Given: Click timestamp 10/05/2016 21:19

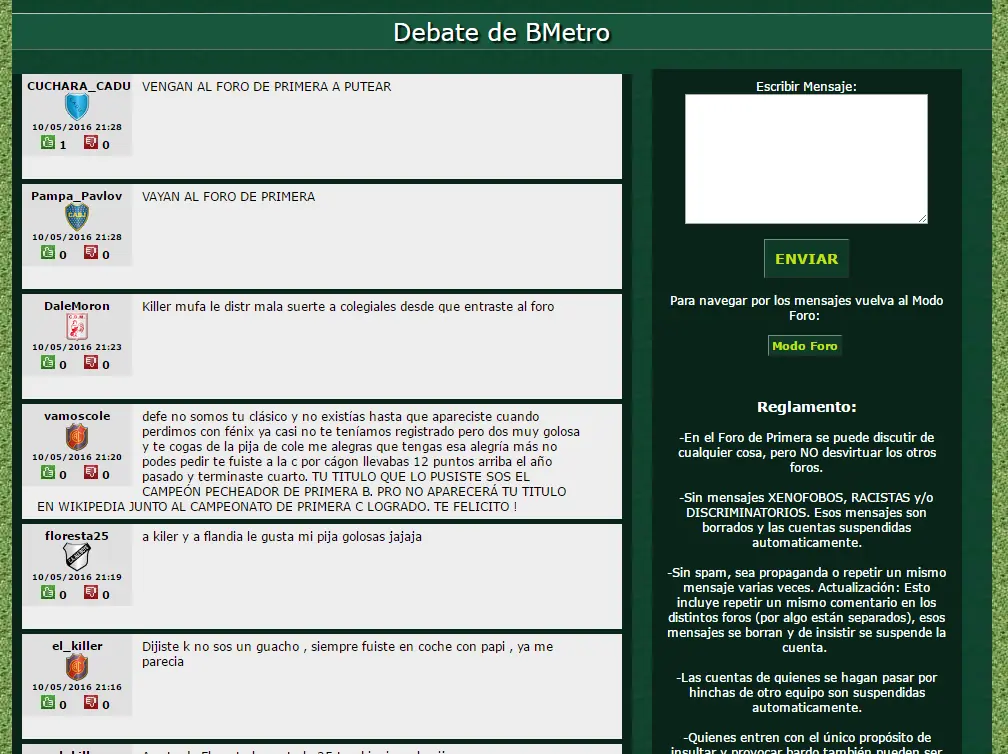Looking at the screenshot, I should coord(76,577).
